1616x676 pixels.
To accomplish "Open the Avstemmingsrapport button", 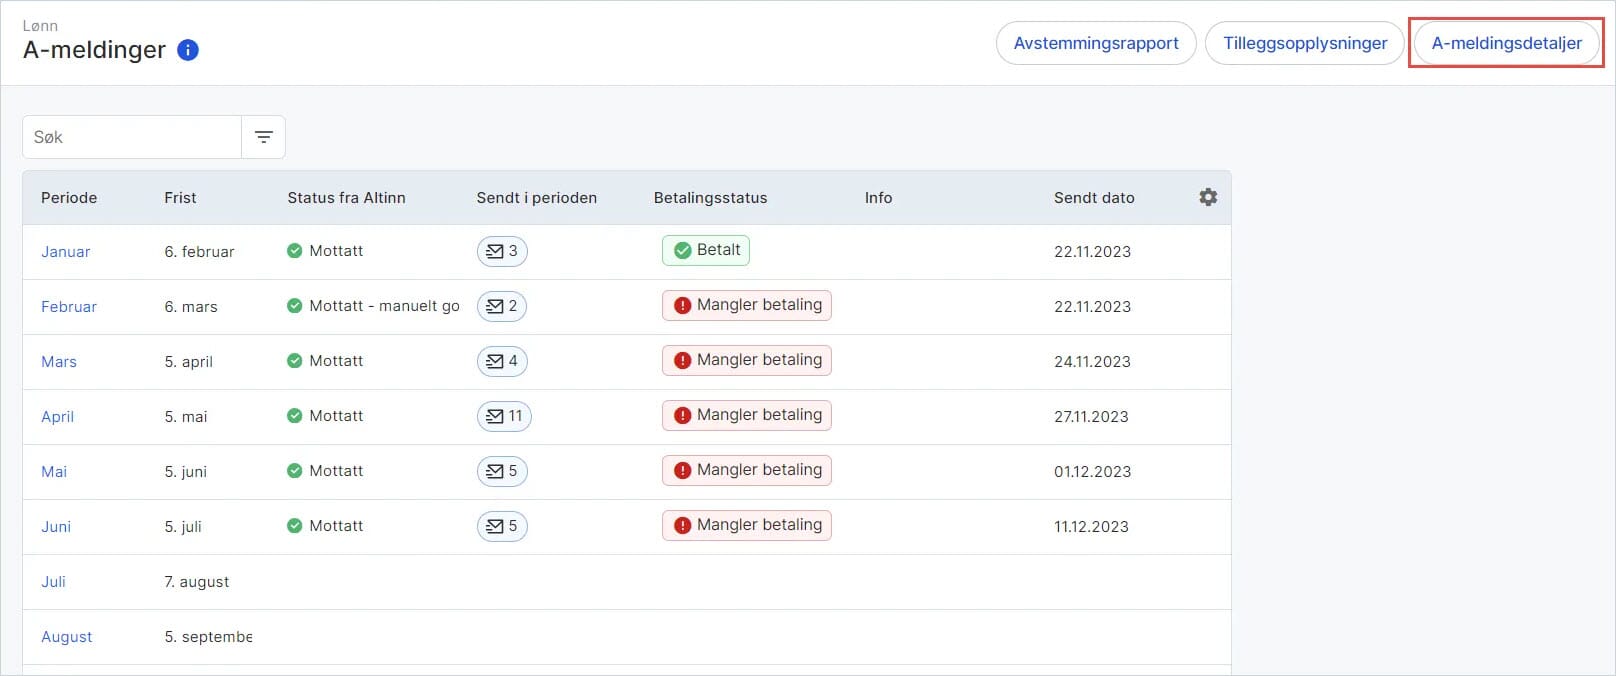I will point(1096,43).
